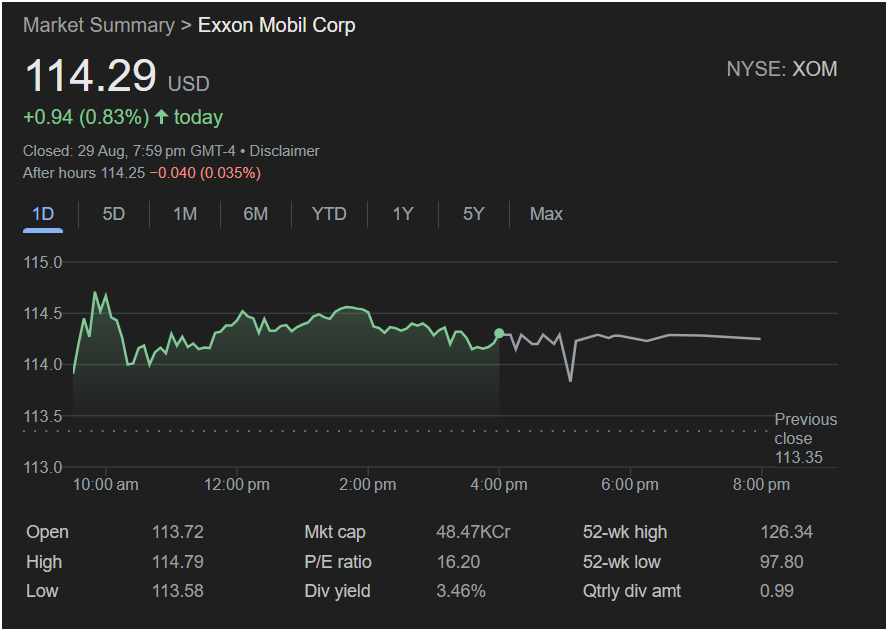
Task: Click the Div yield value 3.46%
Action: coord(461,591)
